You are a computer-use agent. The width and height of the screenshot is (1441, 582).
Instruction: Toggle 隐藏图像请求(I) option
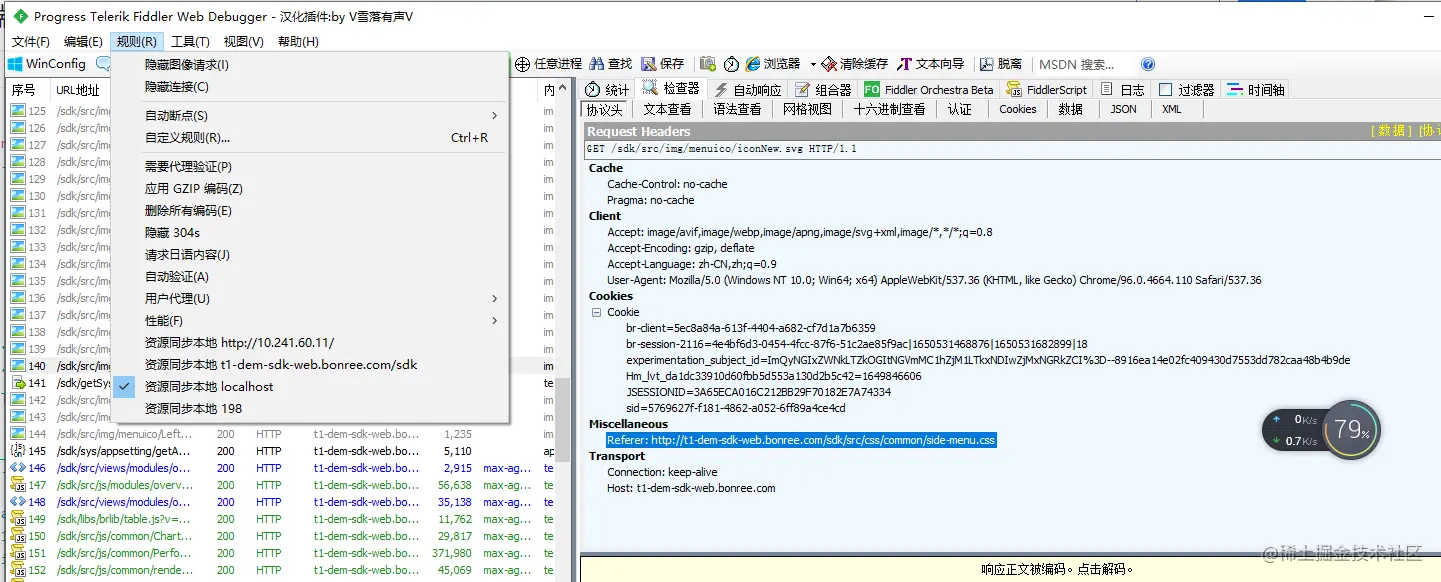310,65
